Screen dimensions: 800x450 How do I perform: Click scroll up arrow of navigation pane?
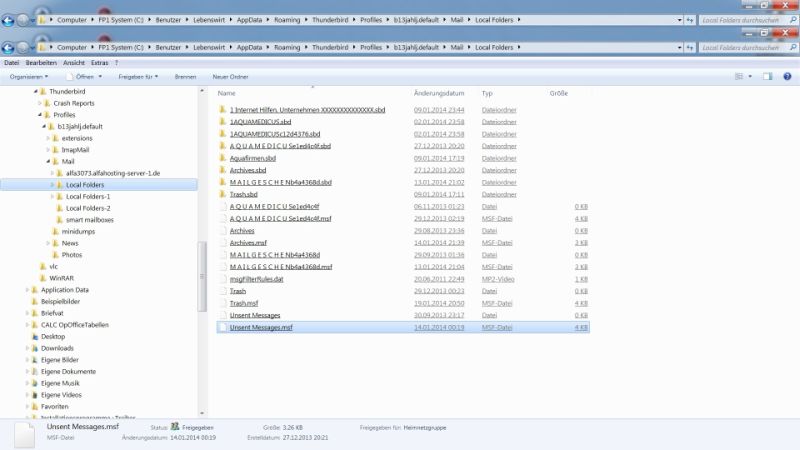tap(202, 91)
